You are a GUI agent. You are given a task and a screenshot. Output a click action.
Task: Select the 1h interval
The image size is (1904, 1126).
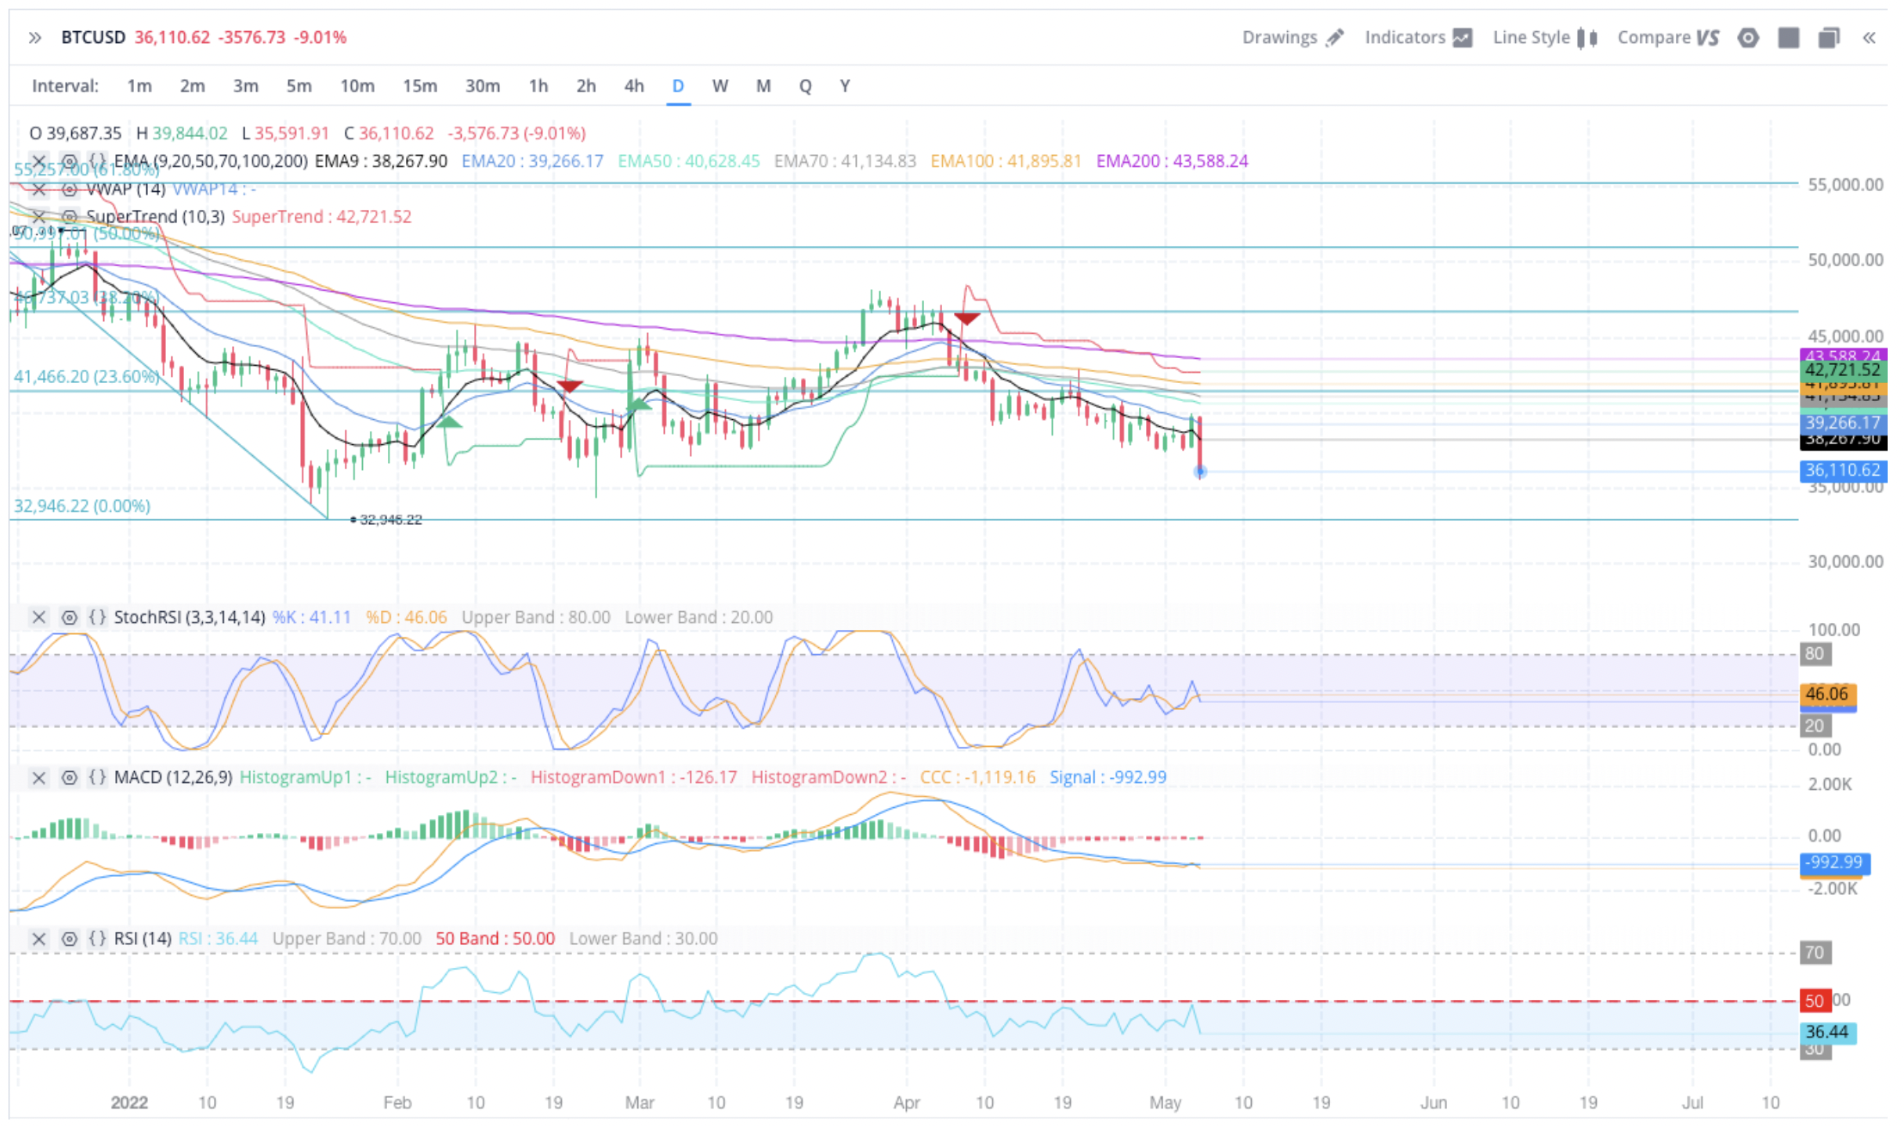(x=538, y=86)
